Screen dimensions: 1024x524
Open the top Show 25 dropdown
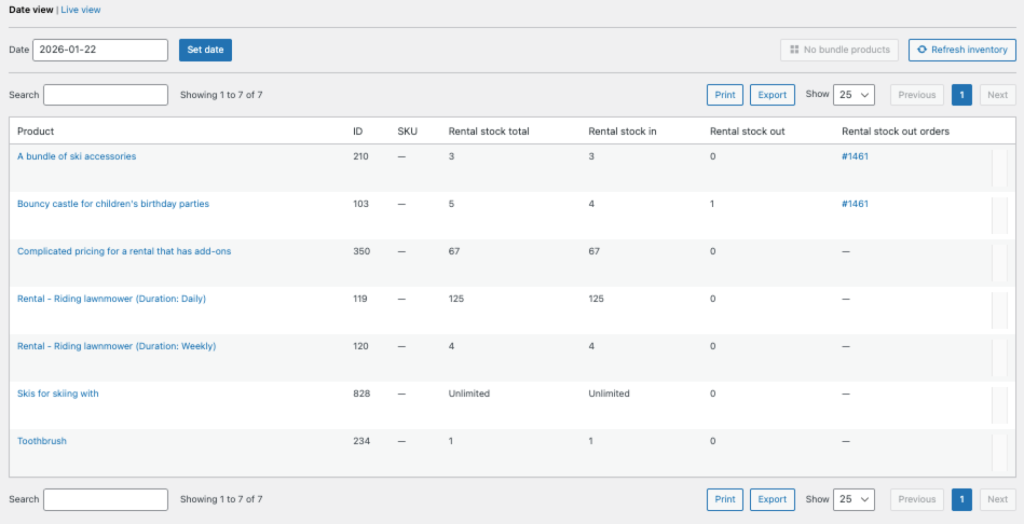[854, 95]
